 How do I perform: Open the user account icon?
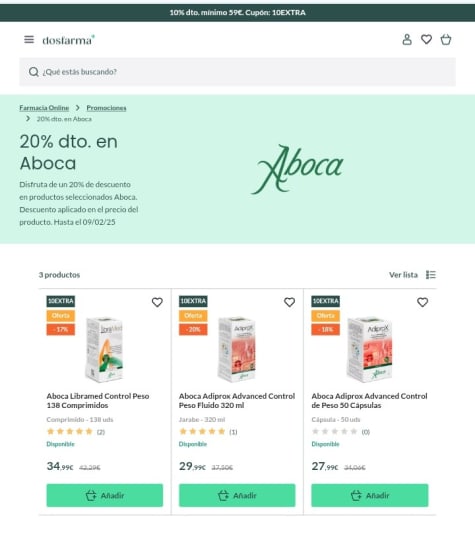point(407,39)
